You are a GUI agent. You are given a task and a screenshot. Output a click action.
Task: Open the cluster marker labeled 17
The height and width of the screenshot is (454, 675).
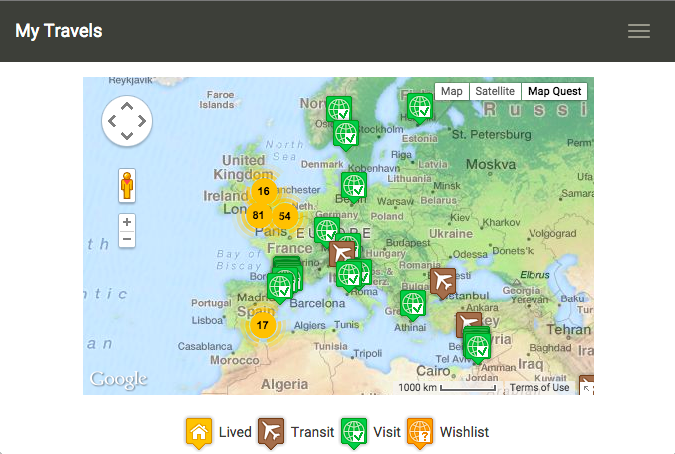point(263,325)
